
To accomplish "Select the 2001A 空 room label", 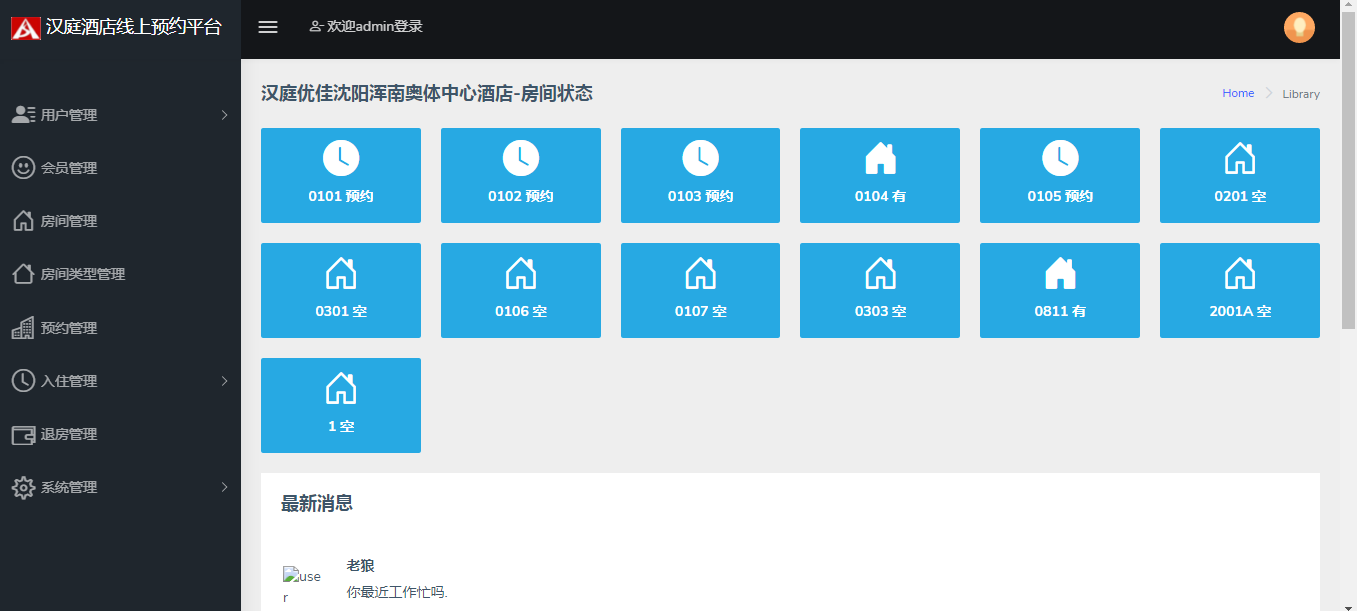I will click(1240, 311).
